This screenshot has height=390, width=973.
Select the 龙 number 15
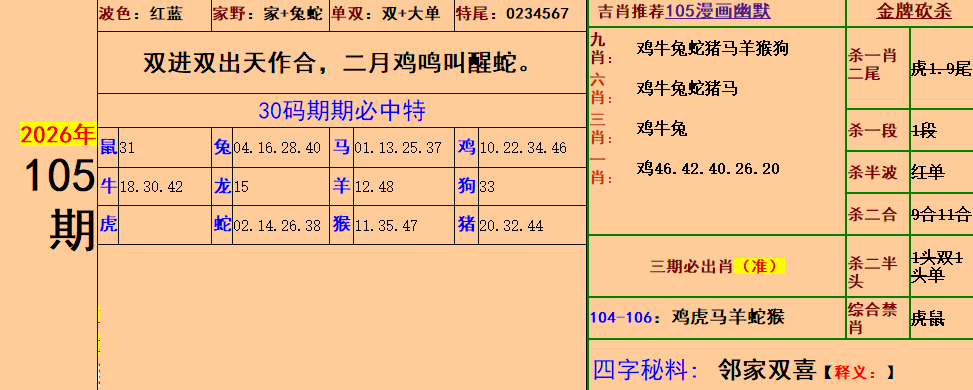point(241,187)
